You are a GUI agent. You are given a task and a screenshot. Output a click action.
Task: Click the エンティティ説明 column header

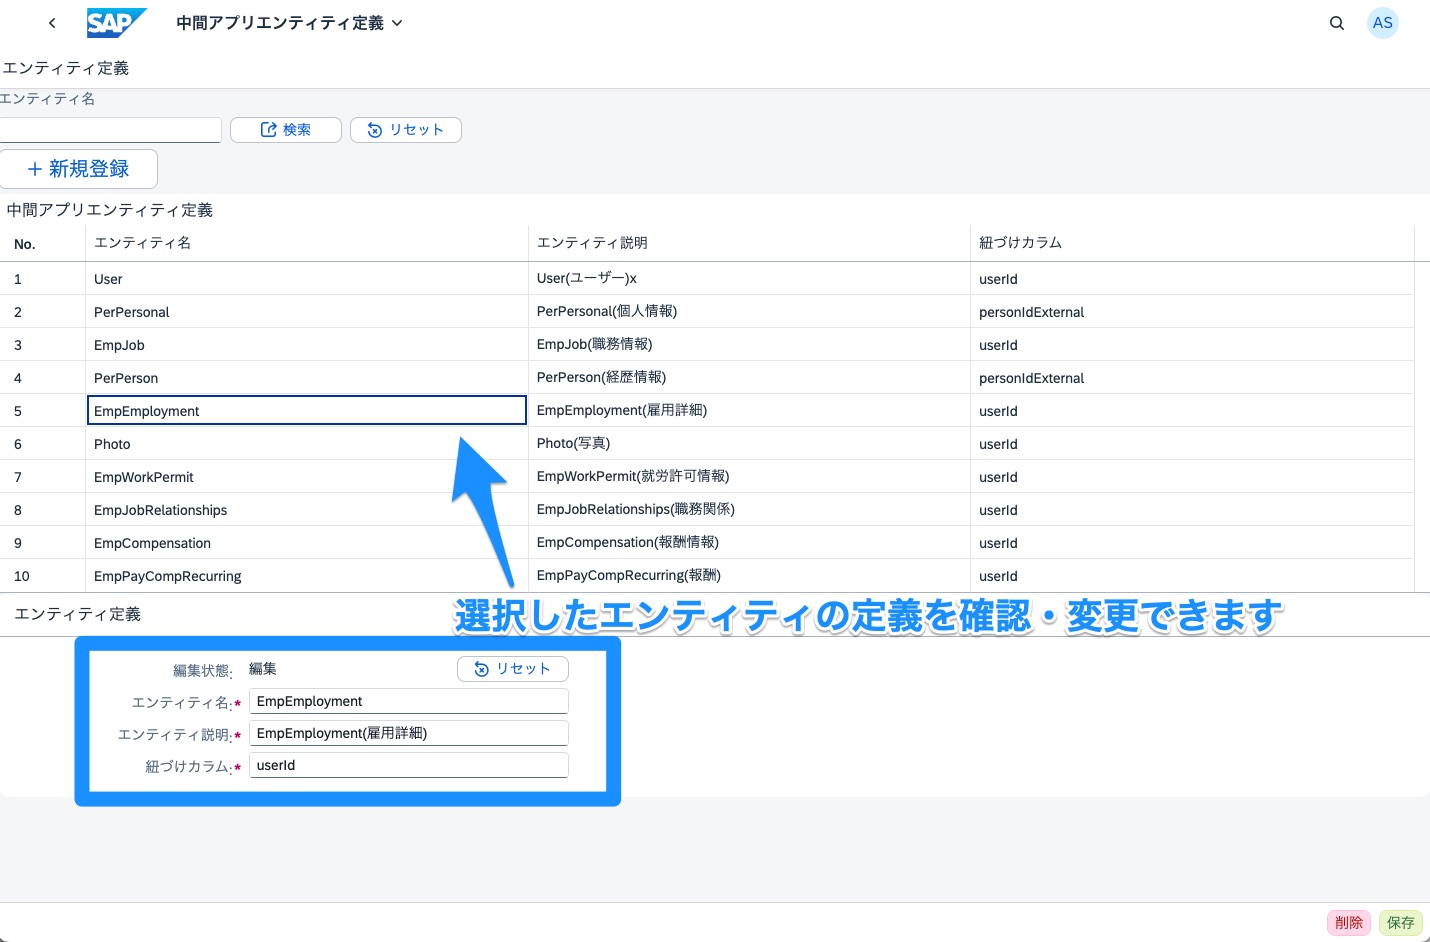(749, 243)
